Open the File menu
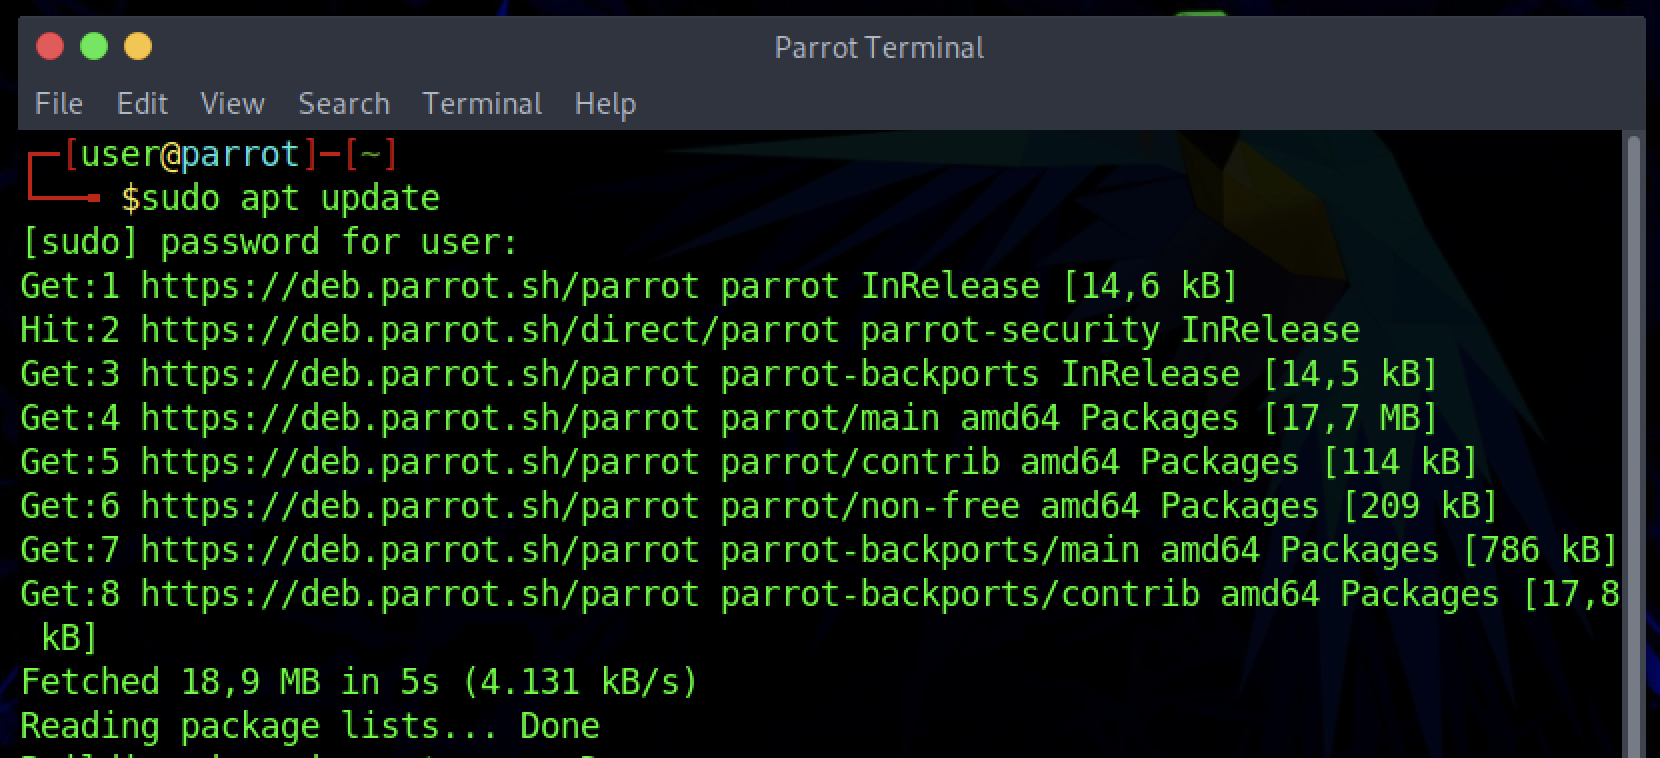Screen dimensions: 1660x758 [x=58, y=104]
